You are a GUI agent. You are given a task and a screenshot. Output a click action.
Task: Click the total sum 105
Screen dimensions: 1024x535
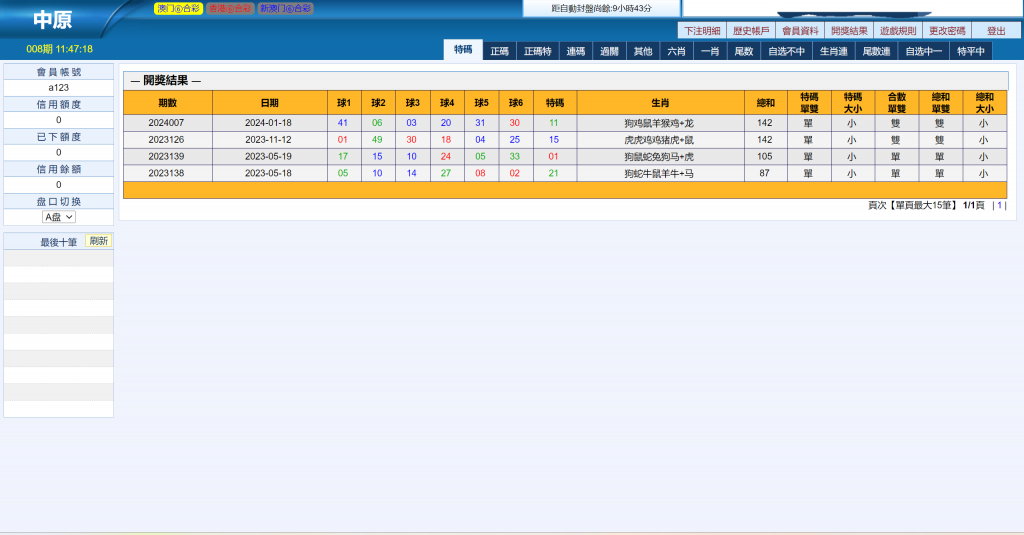click(x=765, y=157)
